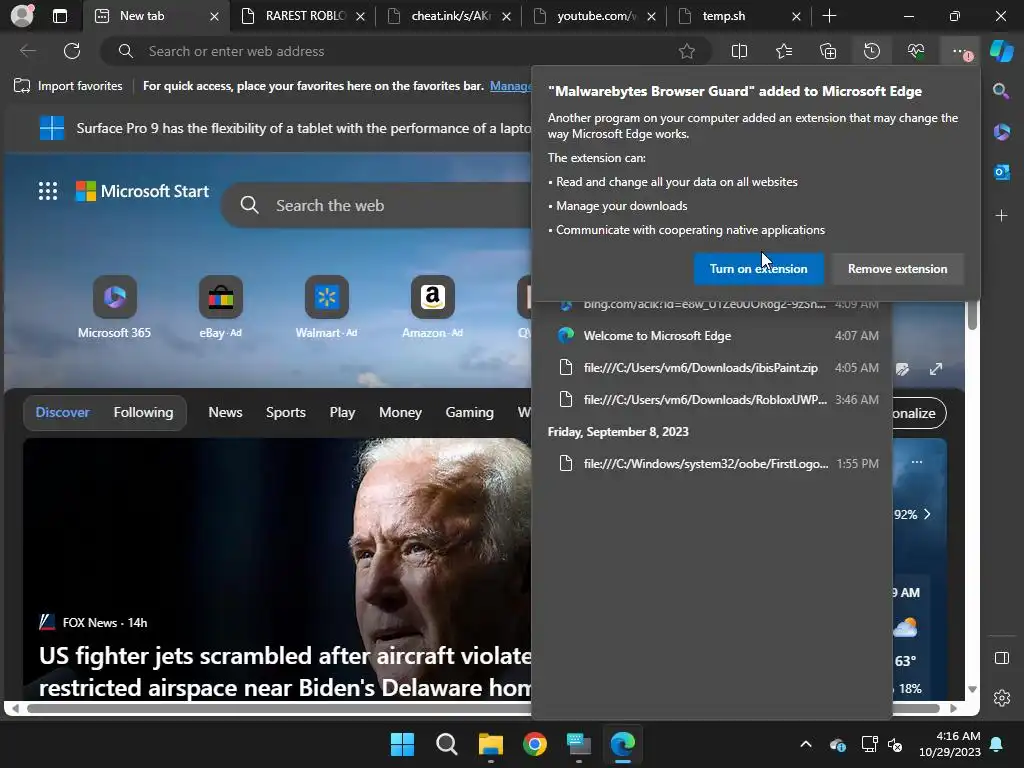Expand the 92% weather chevron
Image resolution: width=1024 pixels, height=768 pixels.
(x=927, y=515)
